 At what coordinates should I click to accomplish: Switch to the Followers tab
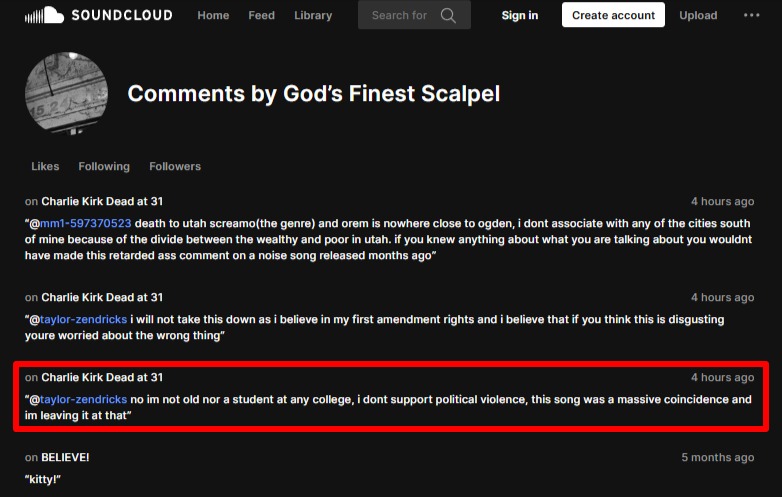point(175,166)
